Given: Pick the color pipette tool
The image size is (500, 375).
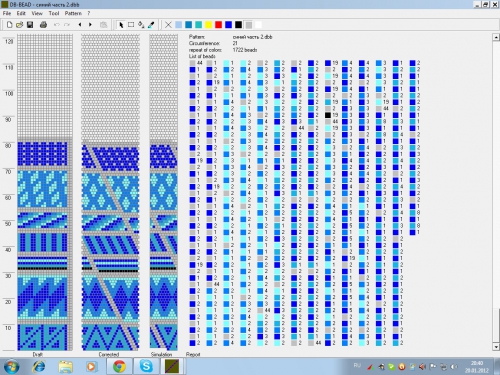Looking at the screenshot, I should click(151, 25).
